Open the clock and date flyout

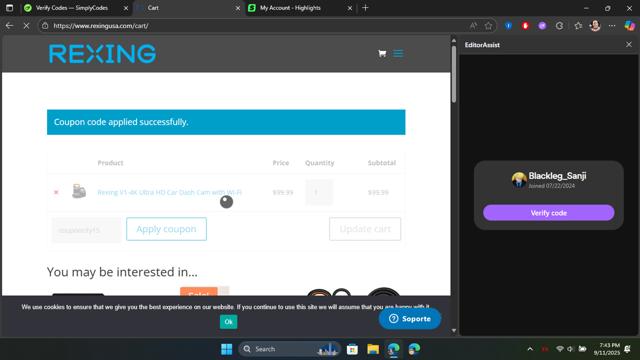pos(607,349)
